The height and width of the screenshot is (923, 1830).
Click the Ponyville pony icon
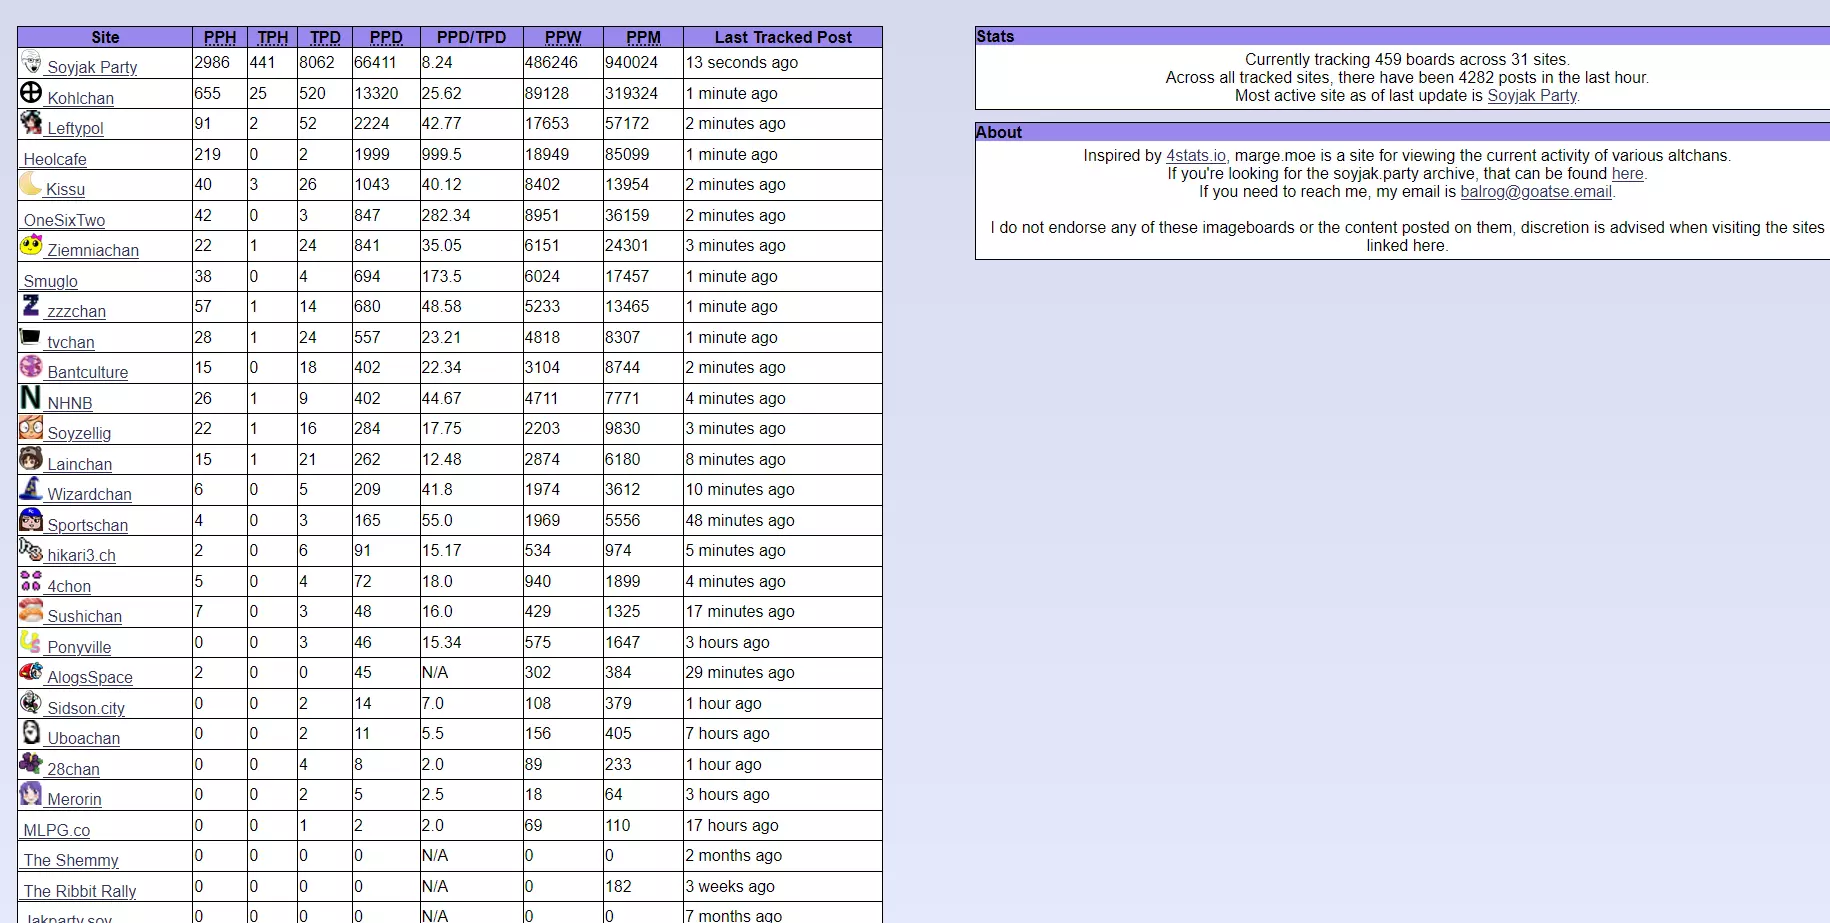tap(31, 642)
